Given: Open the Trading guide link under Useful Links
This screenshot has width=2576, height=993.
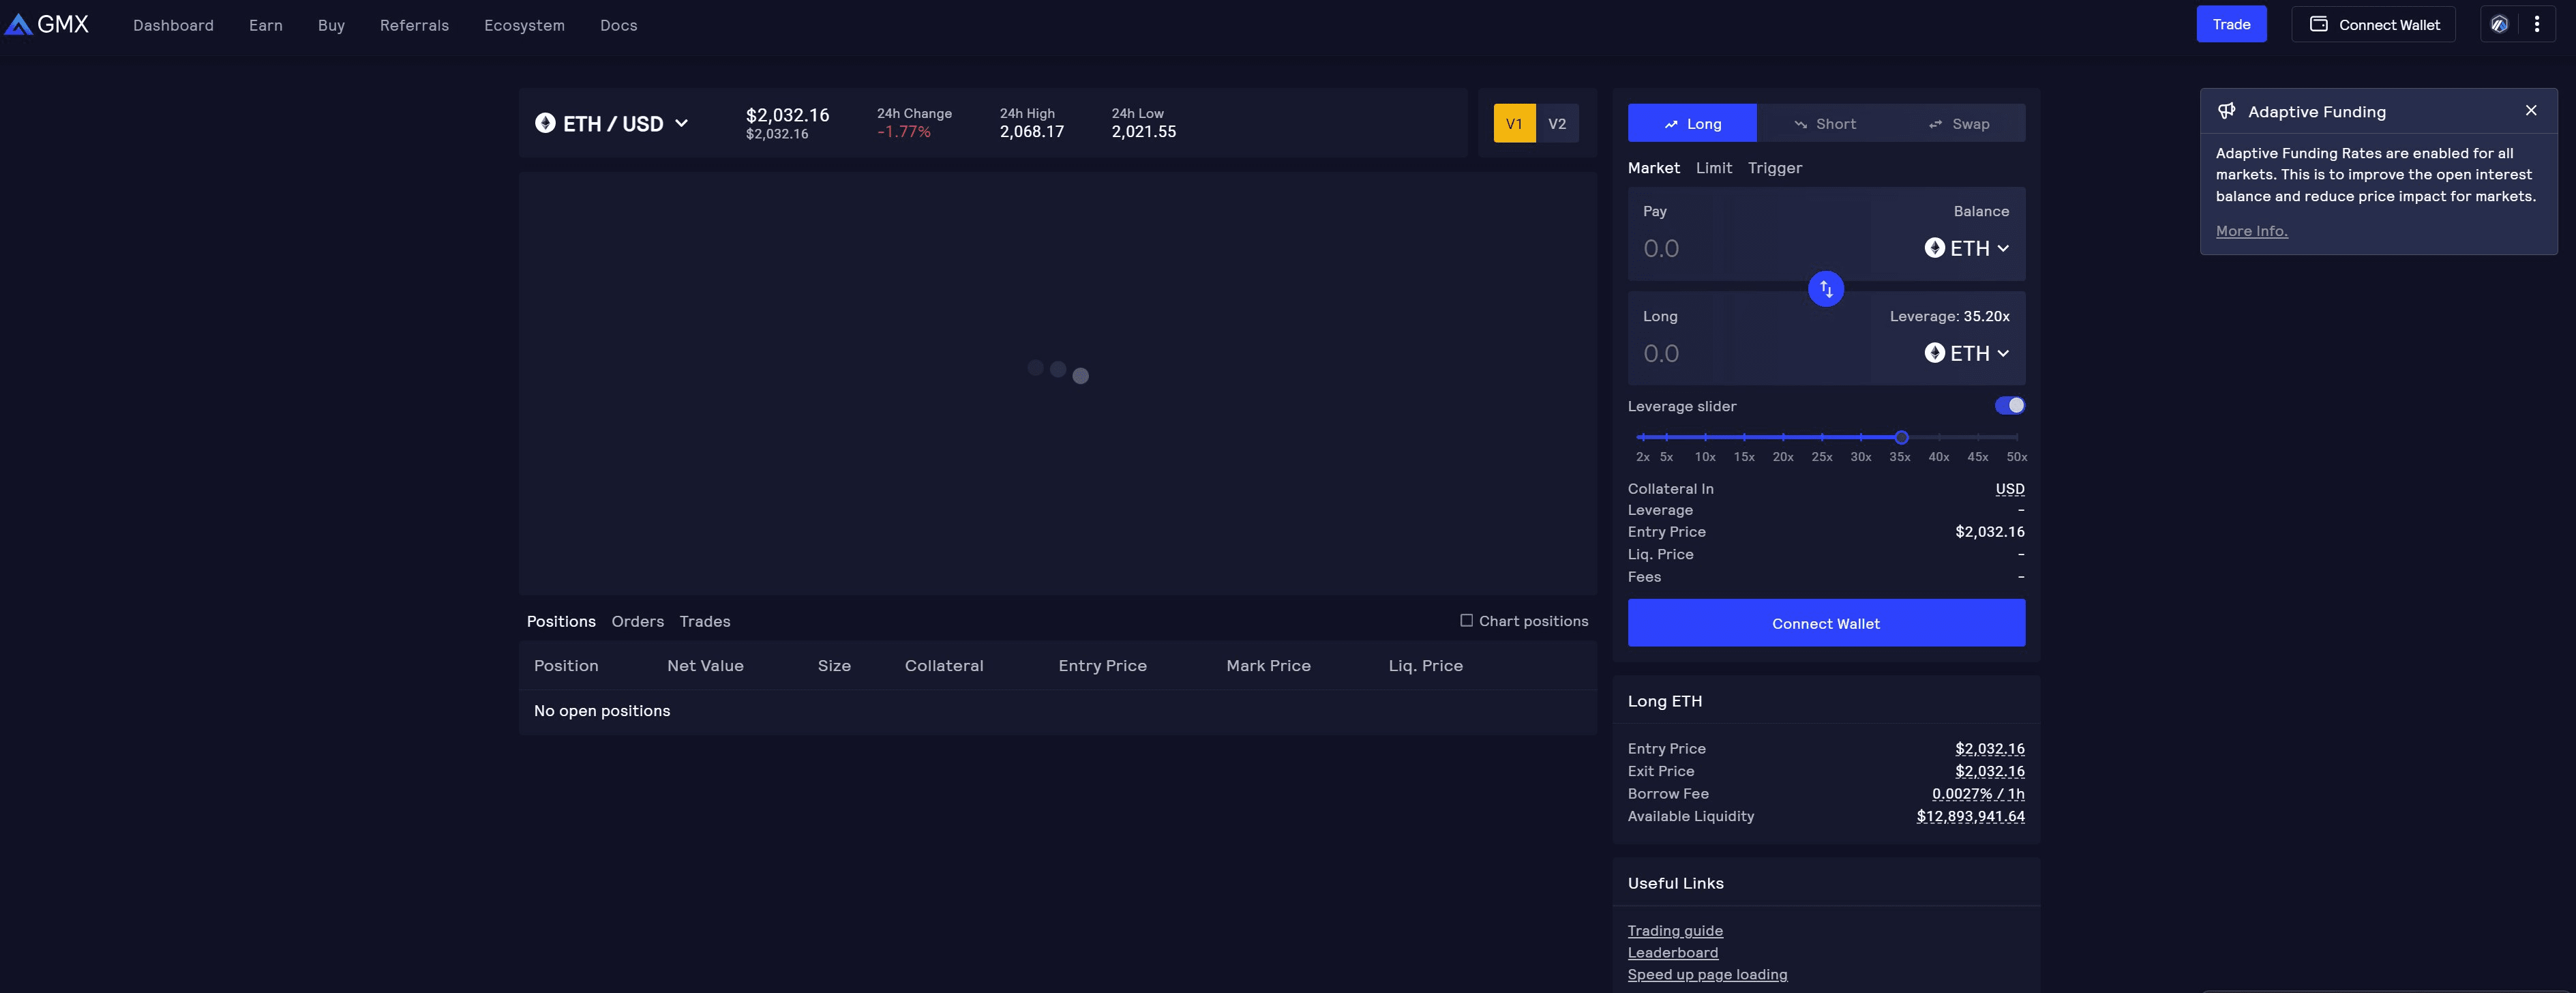Looking at the screenshot, I should pyautogui.click(x=1675, y=930).
